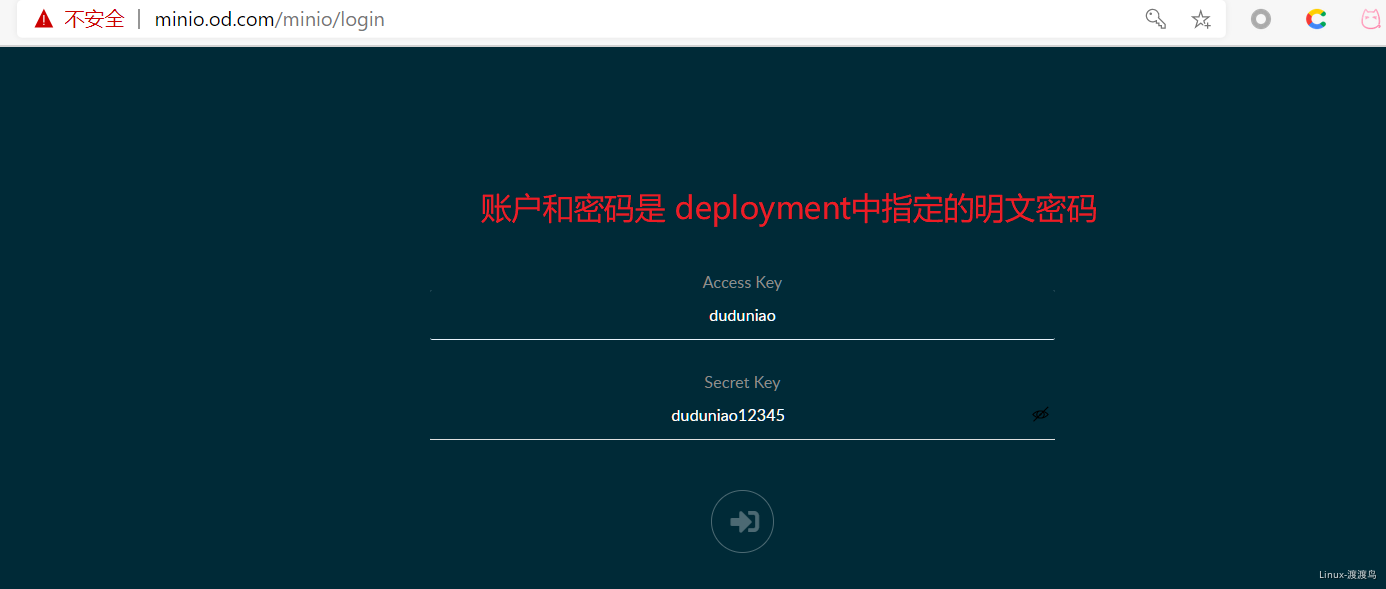Click the '不安全' security label
The width and height of the screenshot is (1386, 589).
(94, 19)
